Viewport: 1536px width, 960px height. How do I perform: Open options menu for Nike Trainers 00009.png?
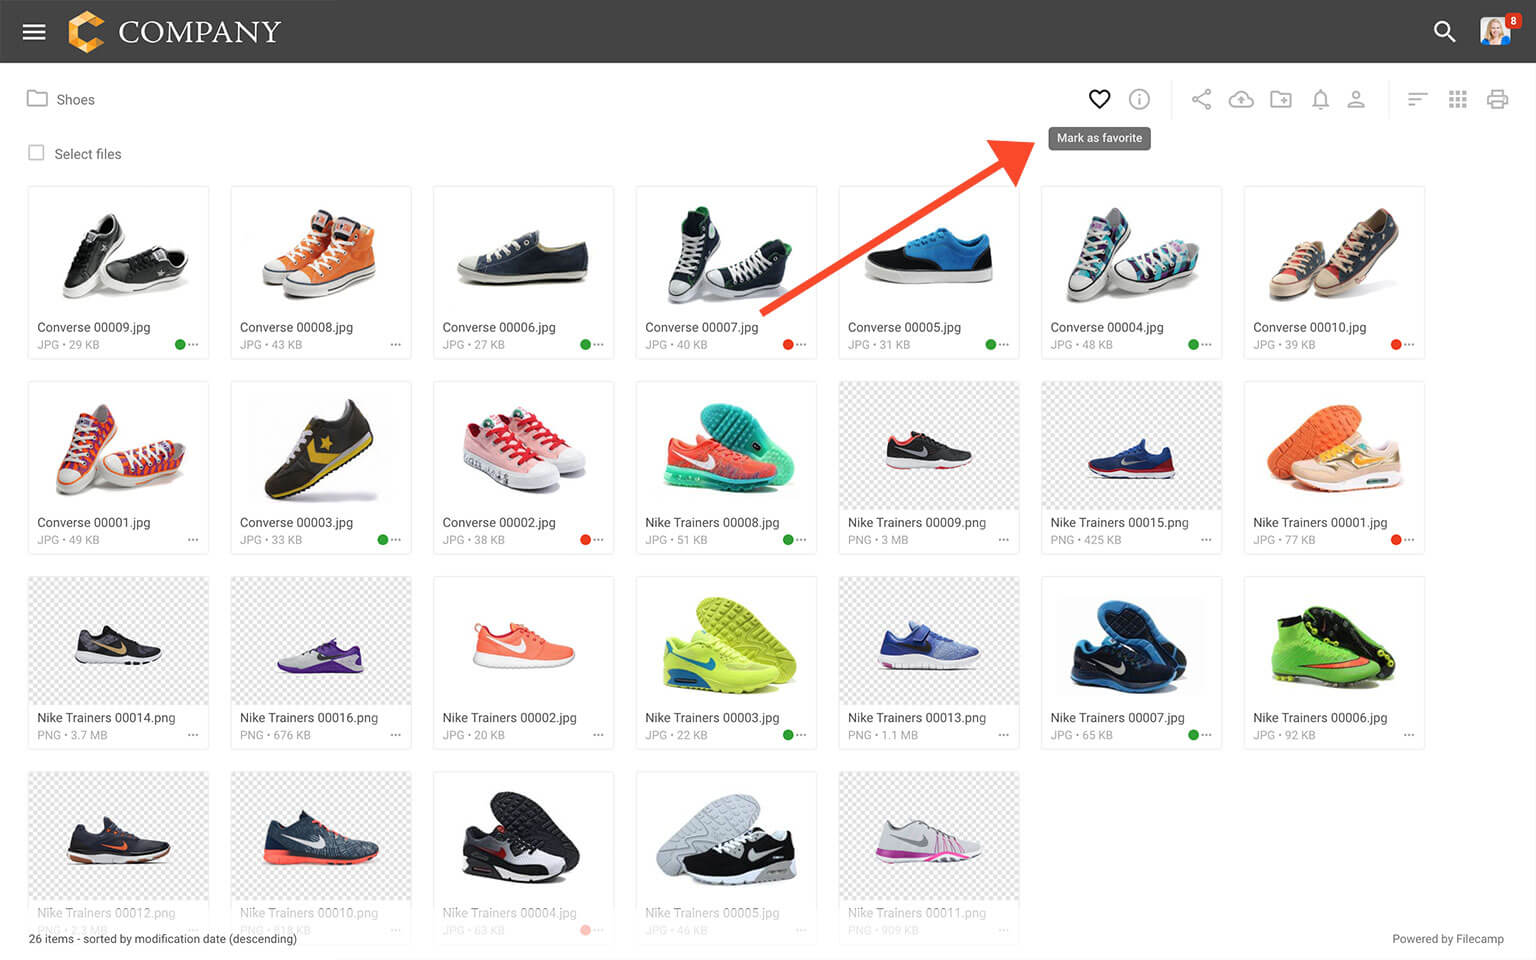[1004, 540]
